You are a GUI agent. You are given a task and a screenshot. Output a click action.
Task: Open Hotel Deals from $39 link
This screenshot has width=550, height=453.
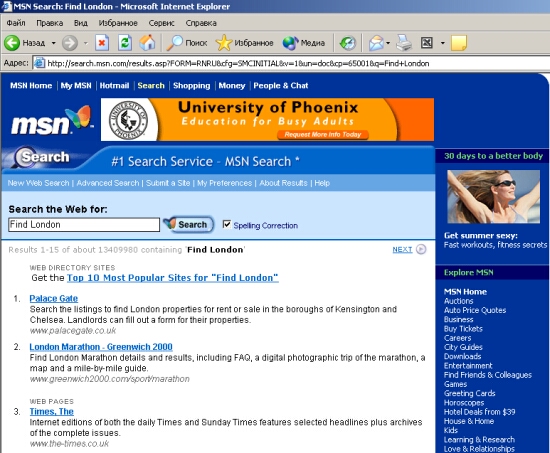pyautogui.click(x=479, y=412)
